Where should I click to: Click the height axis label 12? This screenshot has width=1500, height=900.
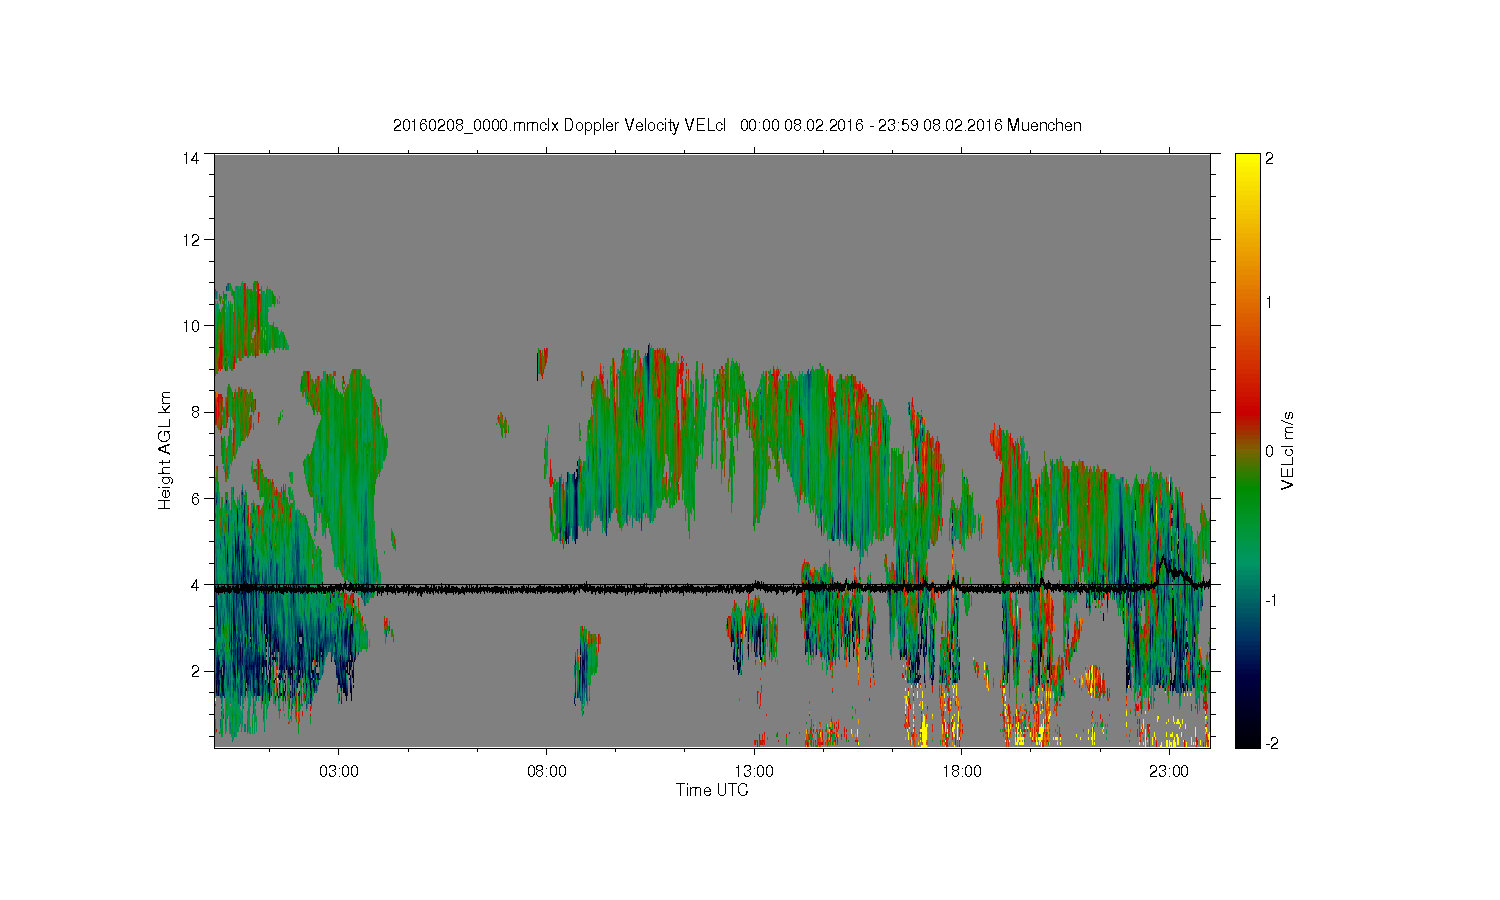pyautogui.click(x=191, y=239)
